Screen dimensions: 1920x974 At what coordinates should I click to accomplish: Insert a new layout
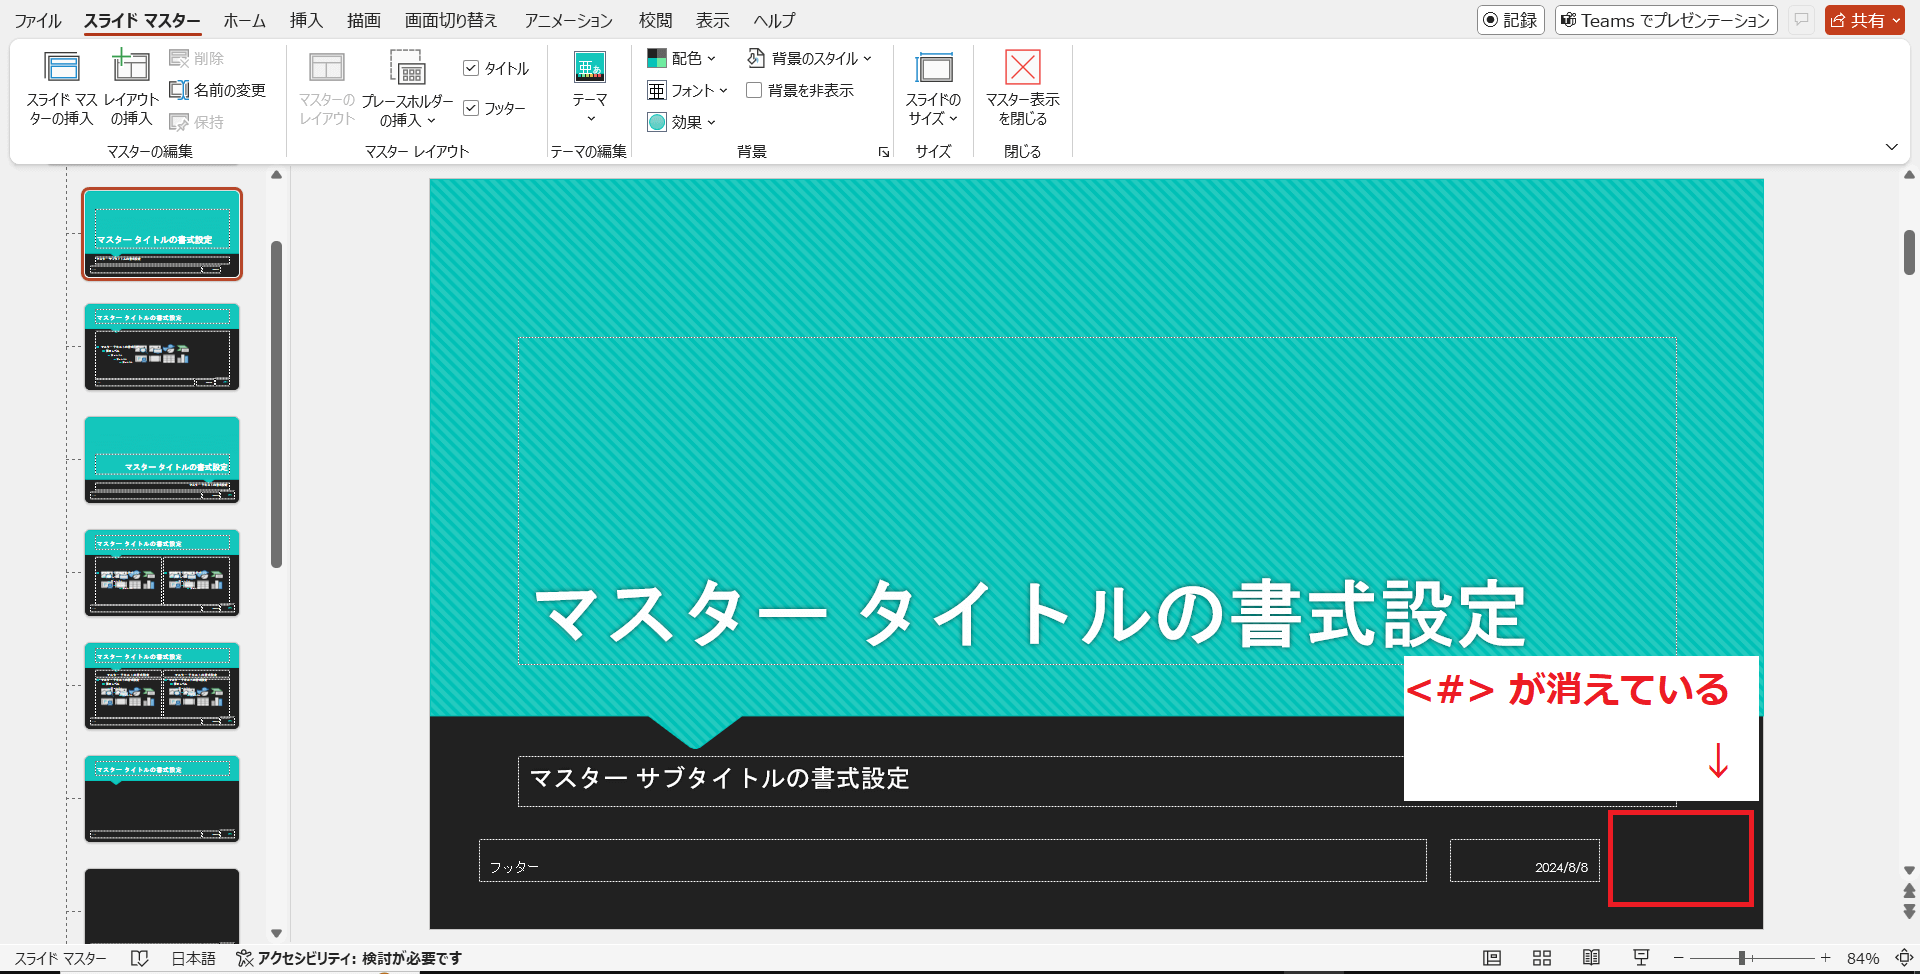131,88
